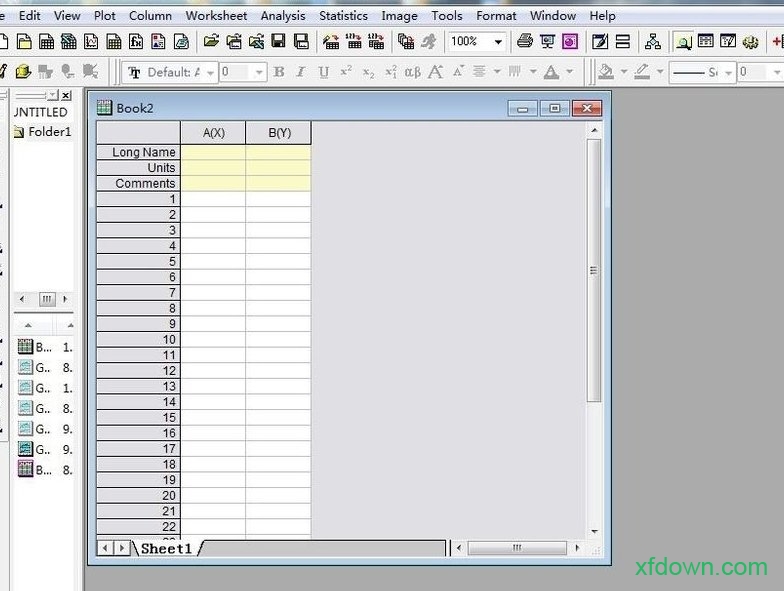Open the Analysis menu
This screenshot has height=591, width=784.
283,15
